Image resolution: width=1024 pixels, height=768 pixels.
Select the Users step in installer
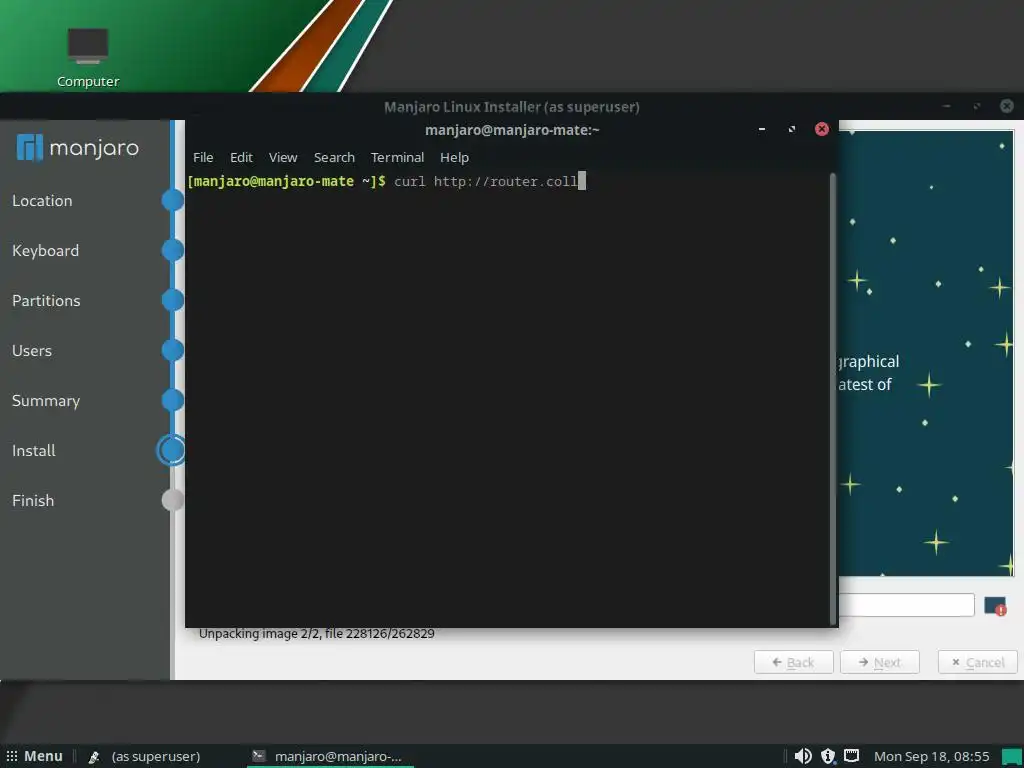tap(31, 351)
